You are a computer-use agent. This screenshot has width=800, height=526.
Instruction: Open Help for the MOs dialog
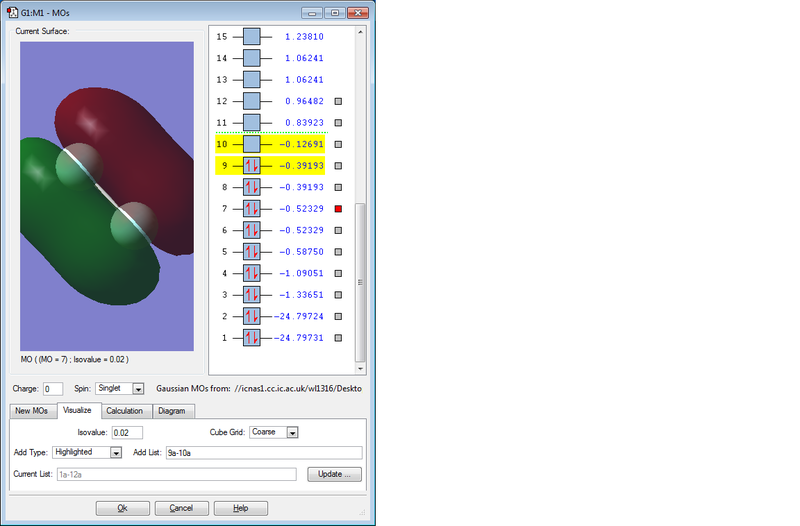pyautogui.click(x=241, y=508)
